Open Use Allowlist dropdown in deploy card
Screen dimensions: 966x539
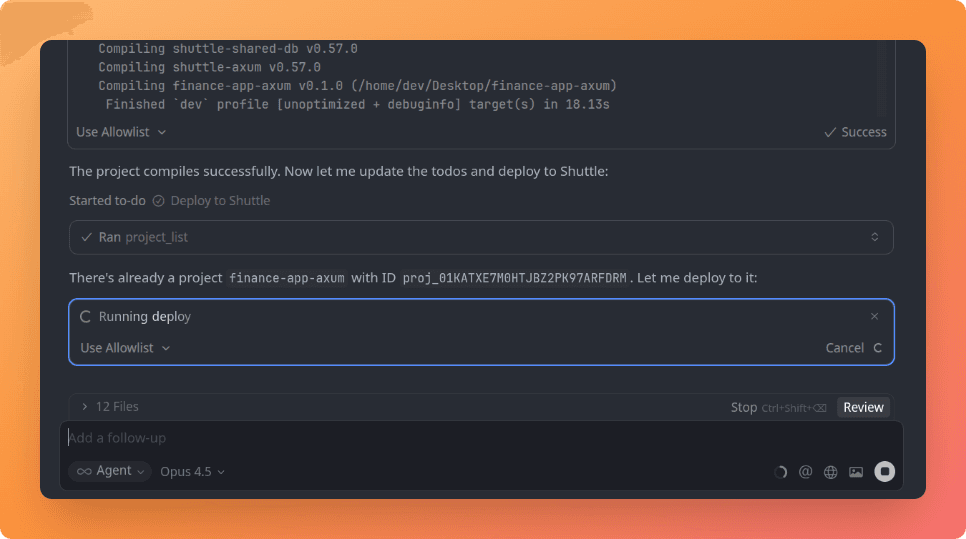coord(124,348)
